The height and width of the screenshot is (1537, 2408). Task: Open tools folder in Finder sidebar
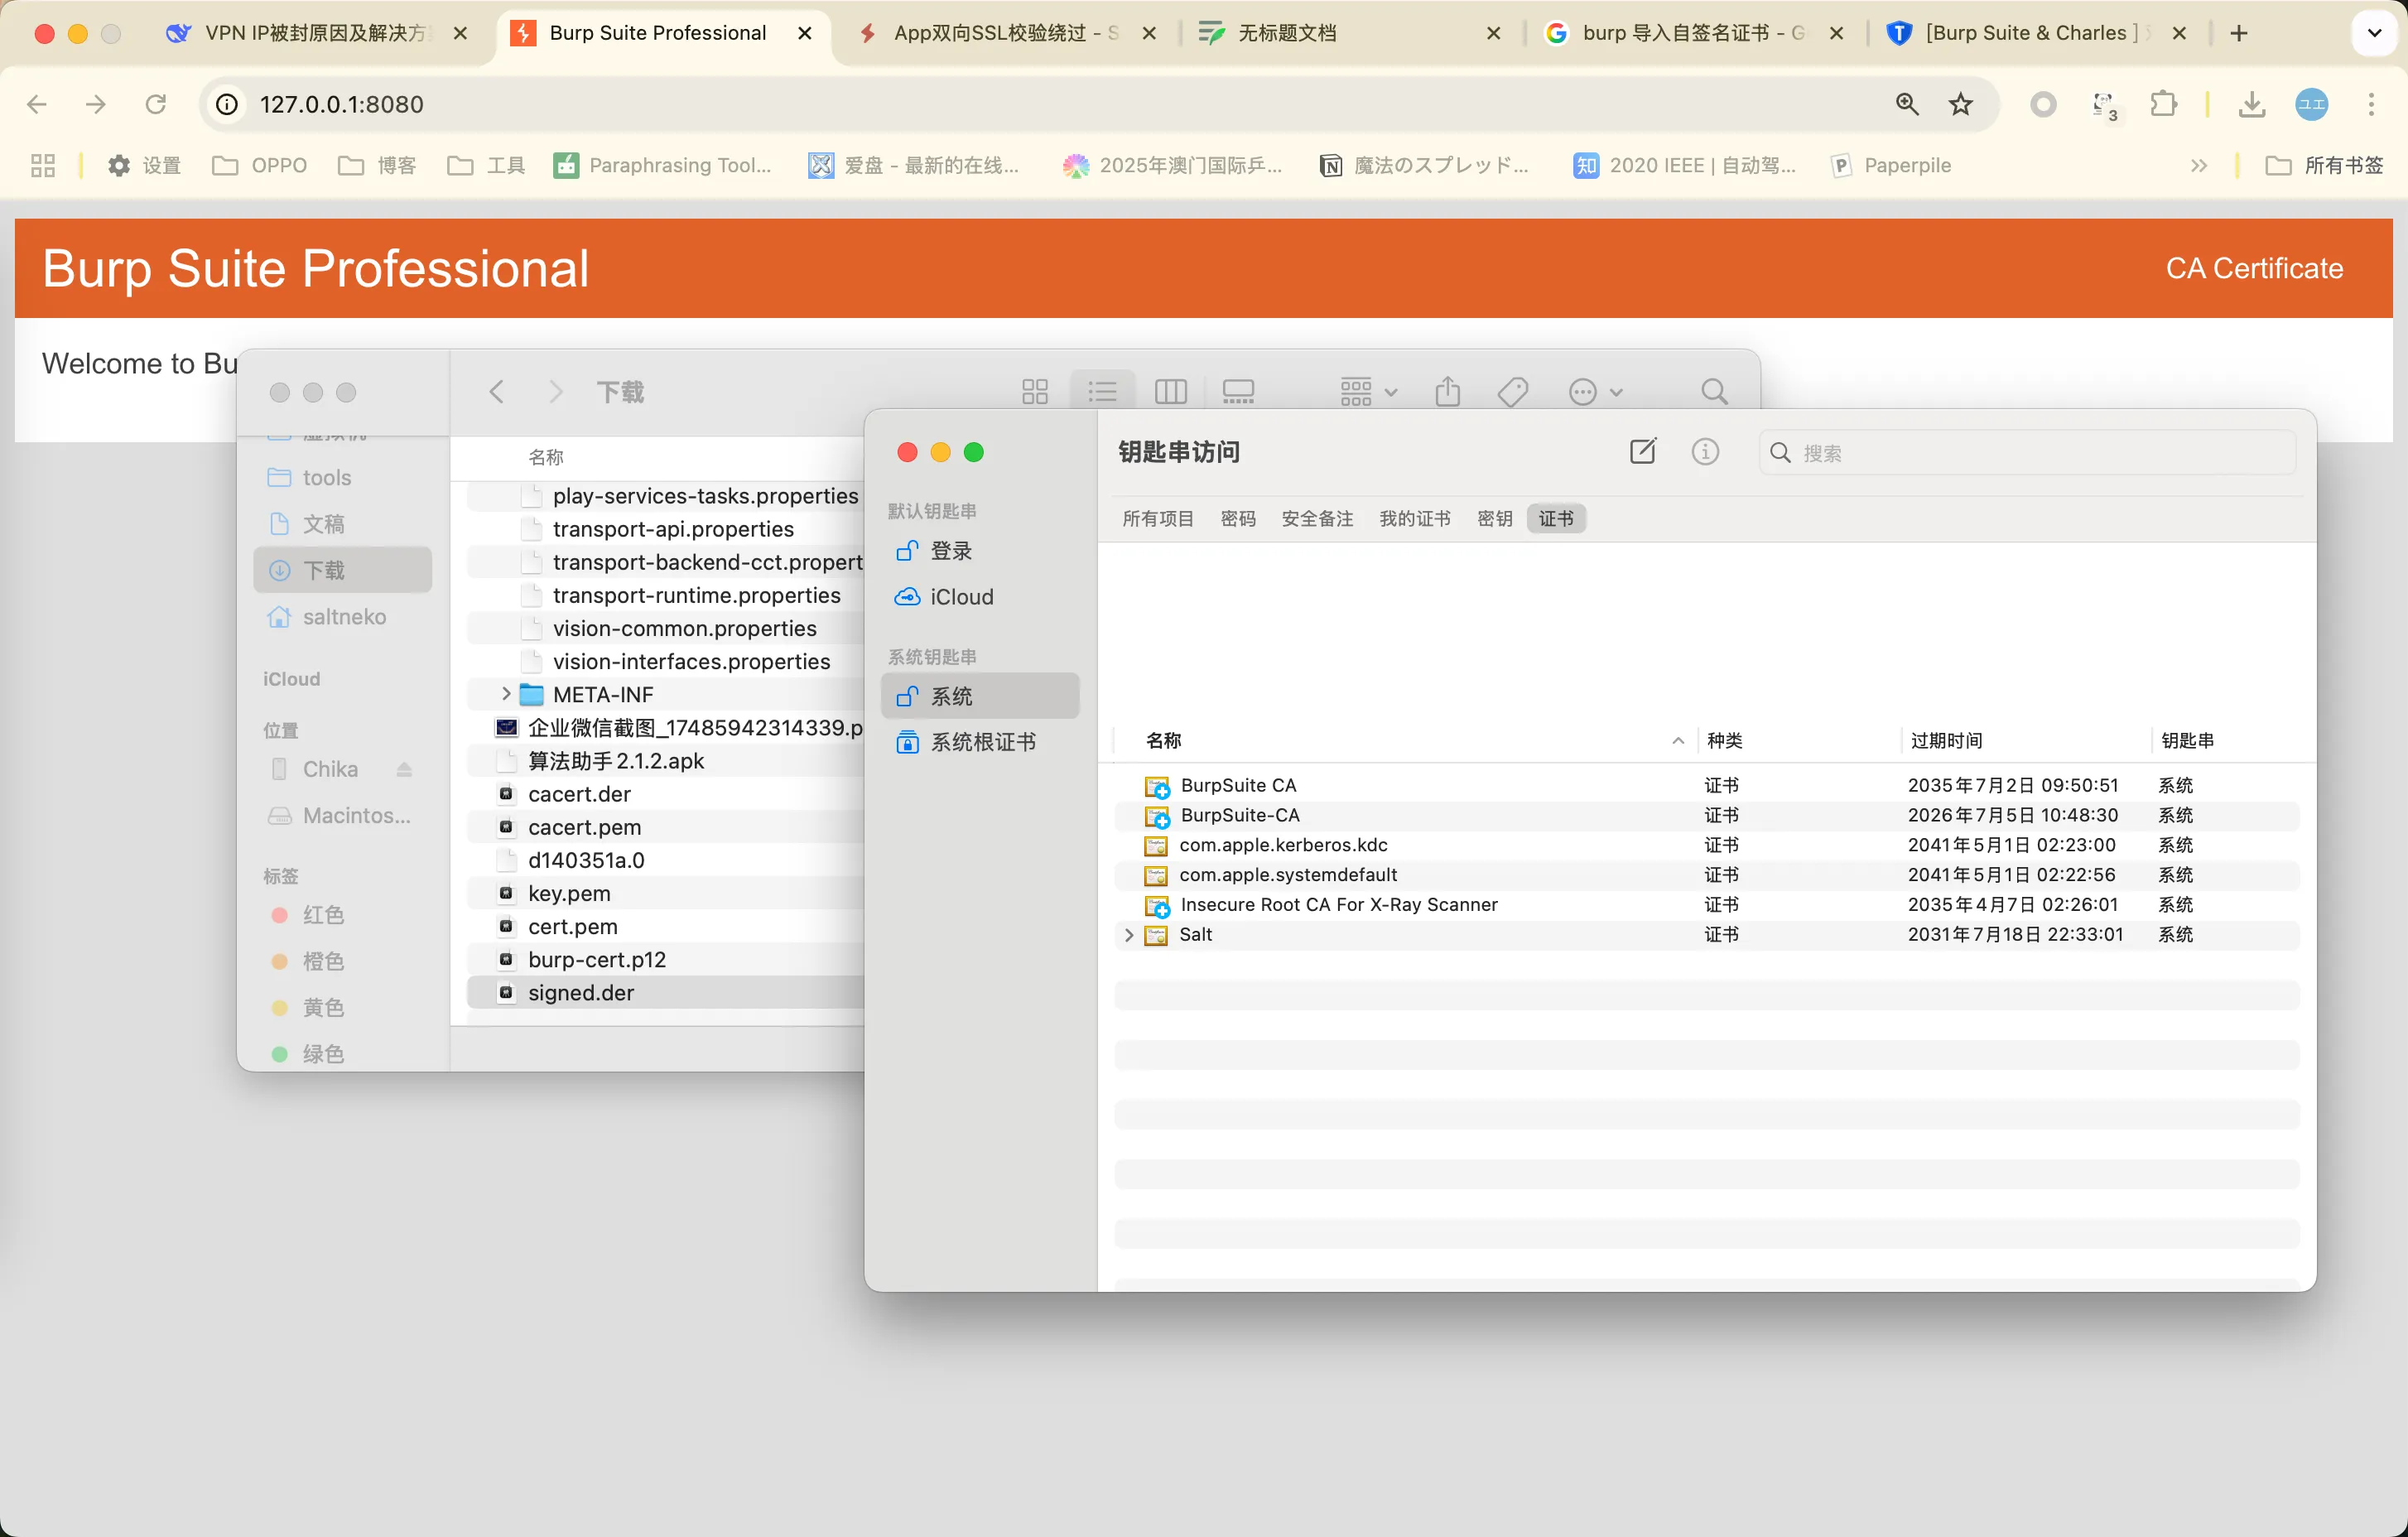[x=343, y=477]
